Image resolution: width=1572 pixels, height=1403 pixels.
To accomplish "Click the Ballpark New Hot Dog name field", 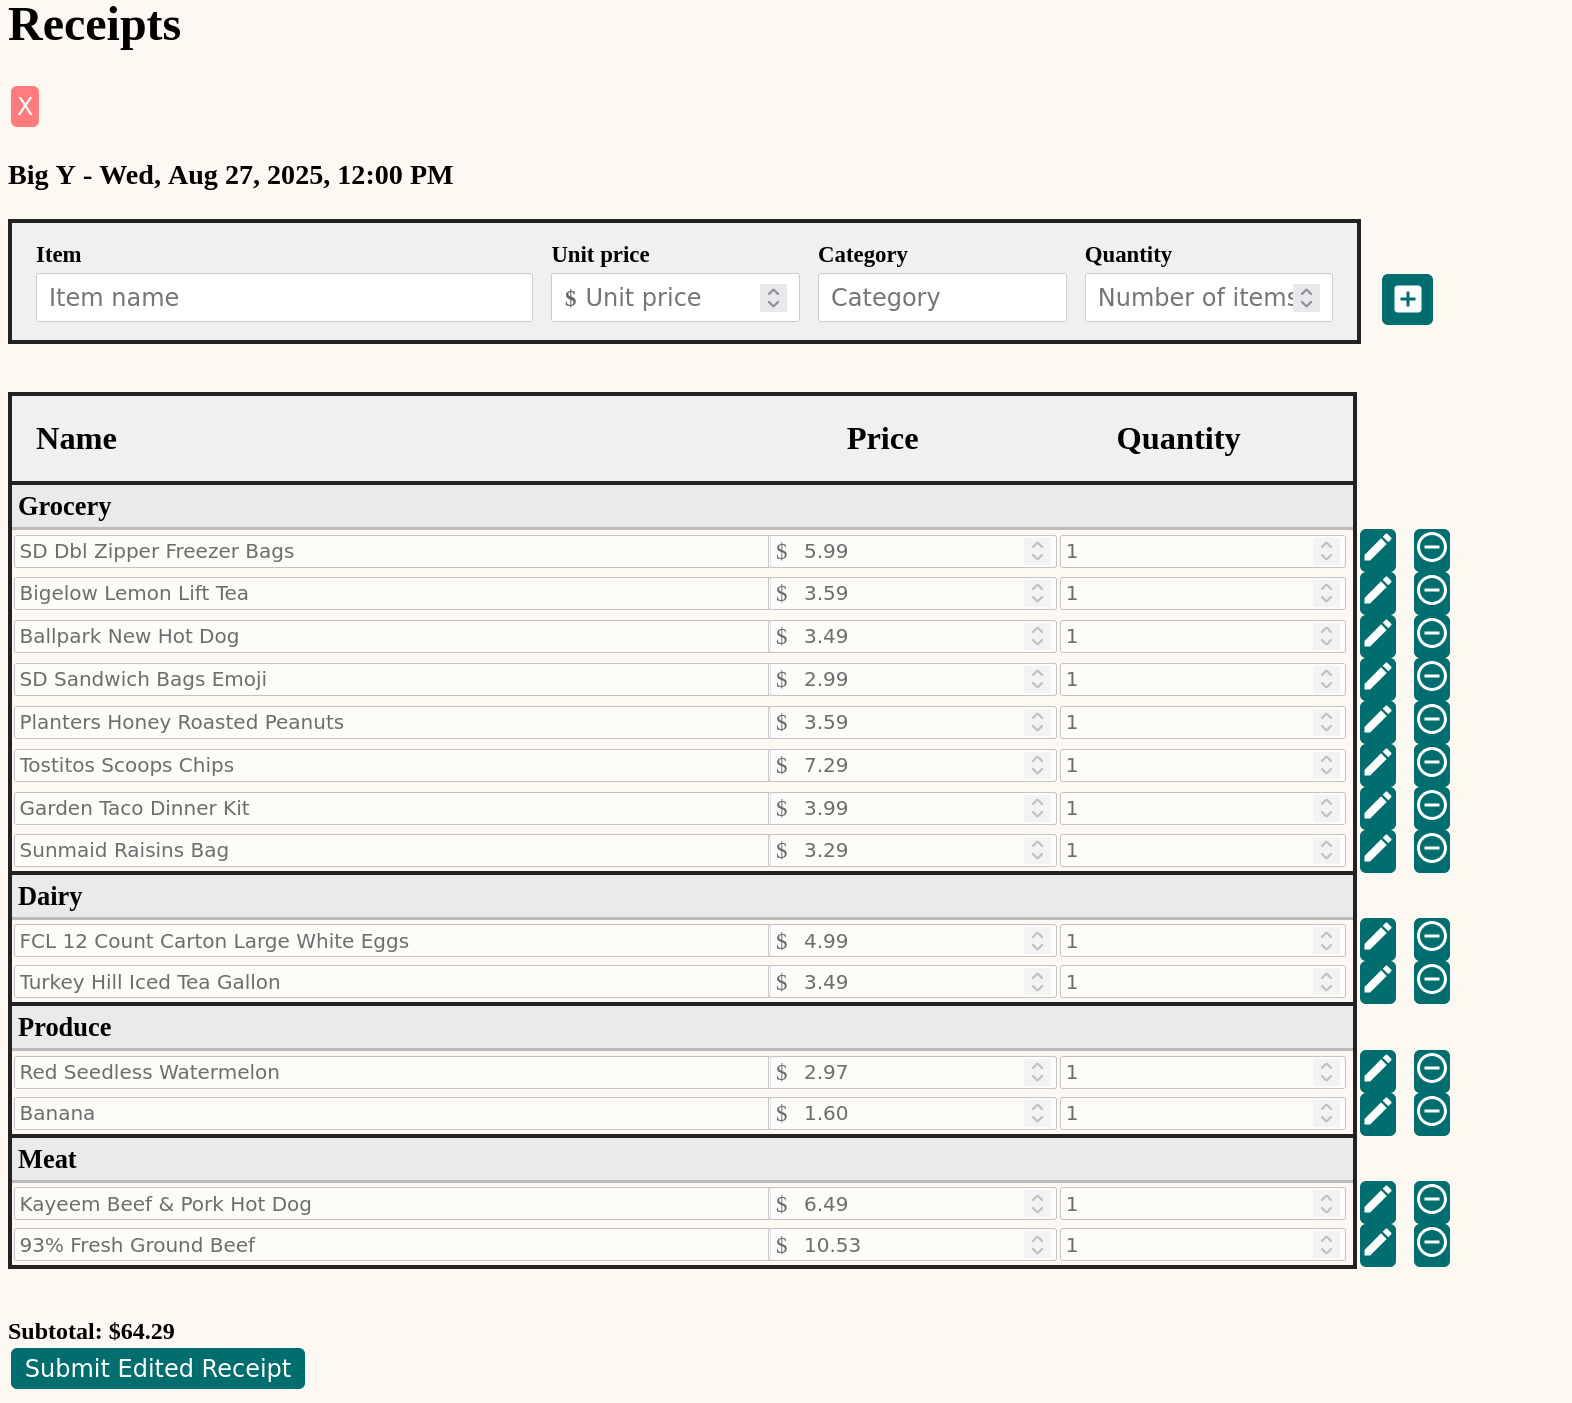I will (x=391, y=636).
